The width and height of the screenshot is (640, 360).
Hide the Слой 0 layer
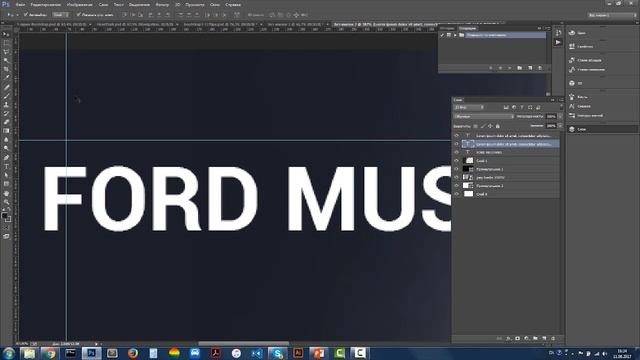coord(457,194)
